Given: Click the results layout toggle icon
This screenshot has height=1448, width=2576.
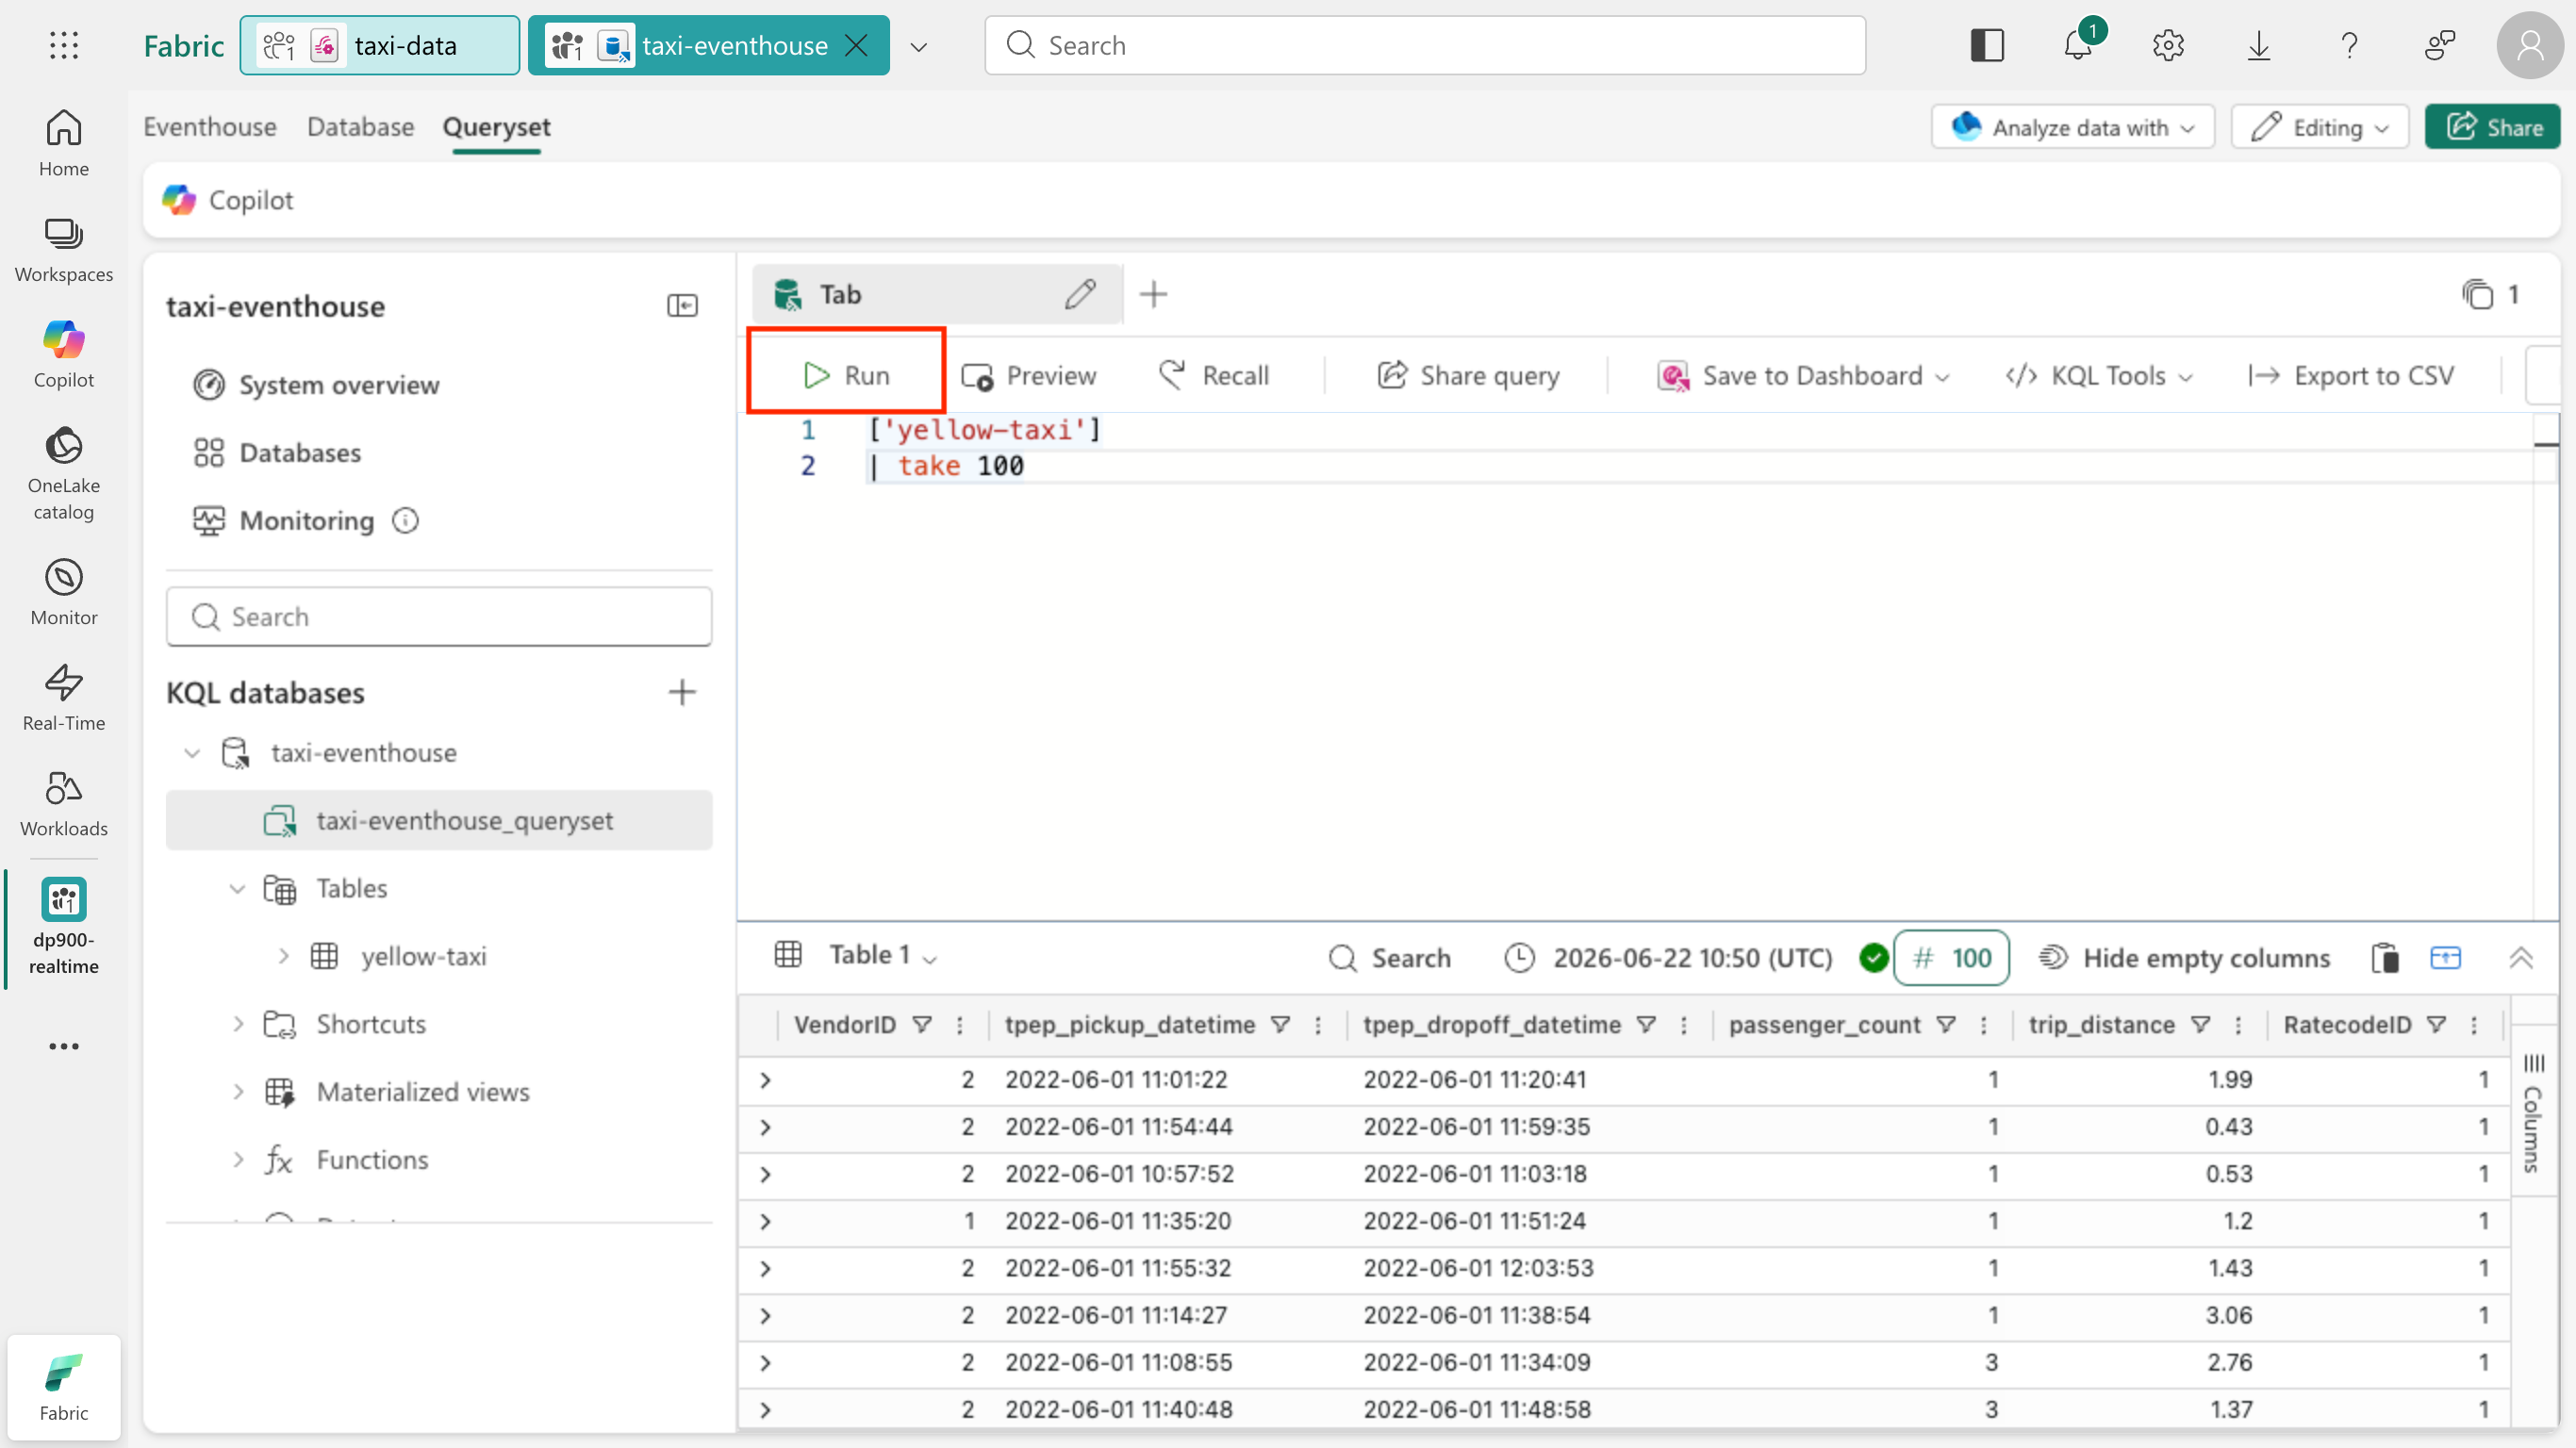Looking at the screenshot, I should pos(2445,958).
